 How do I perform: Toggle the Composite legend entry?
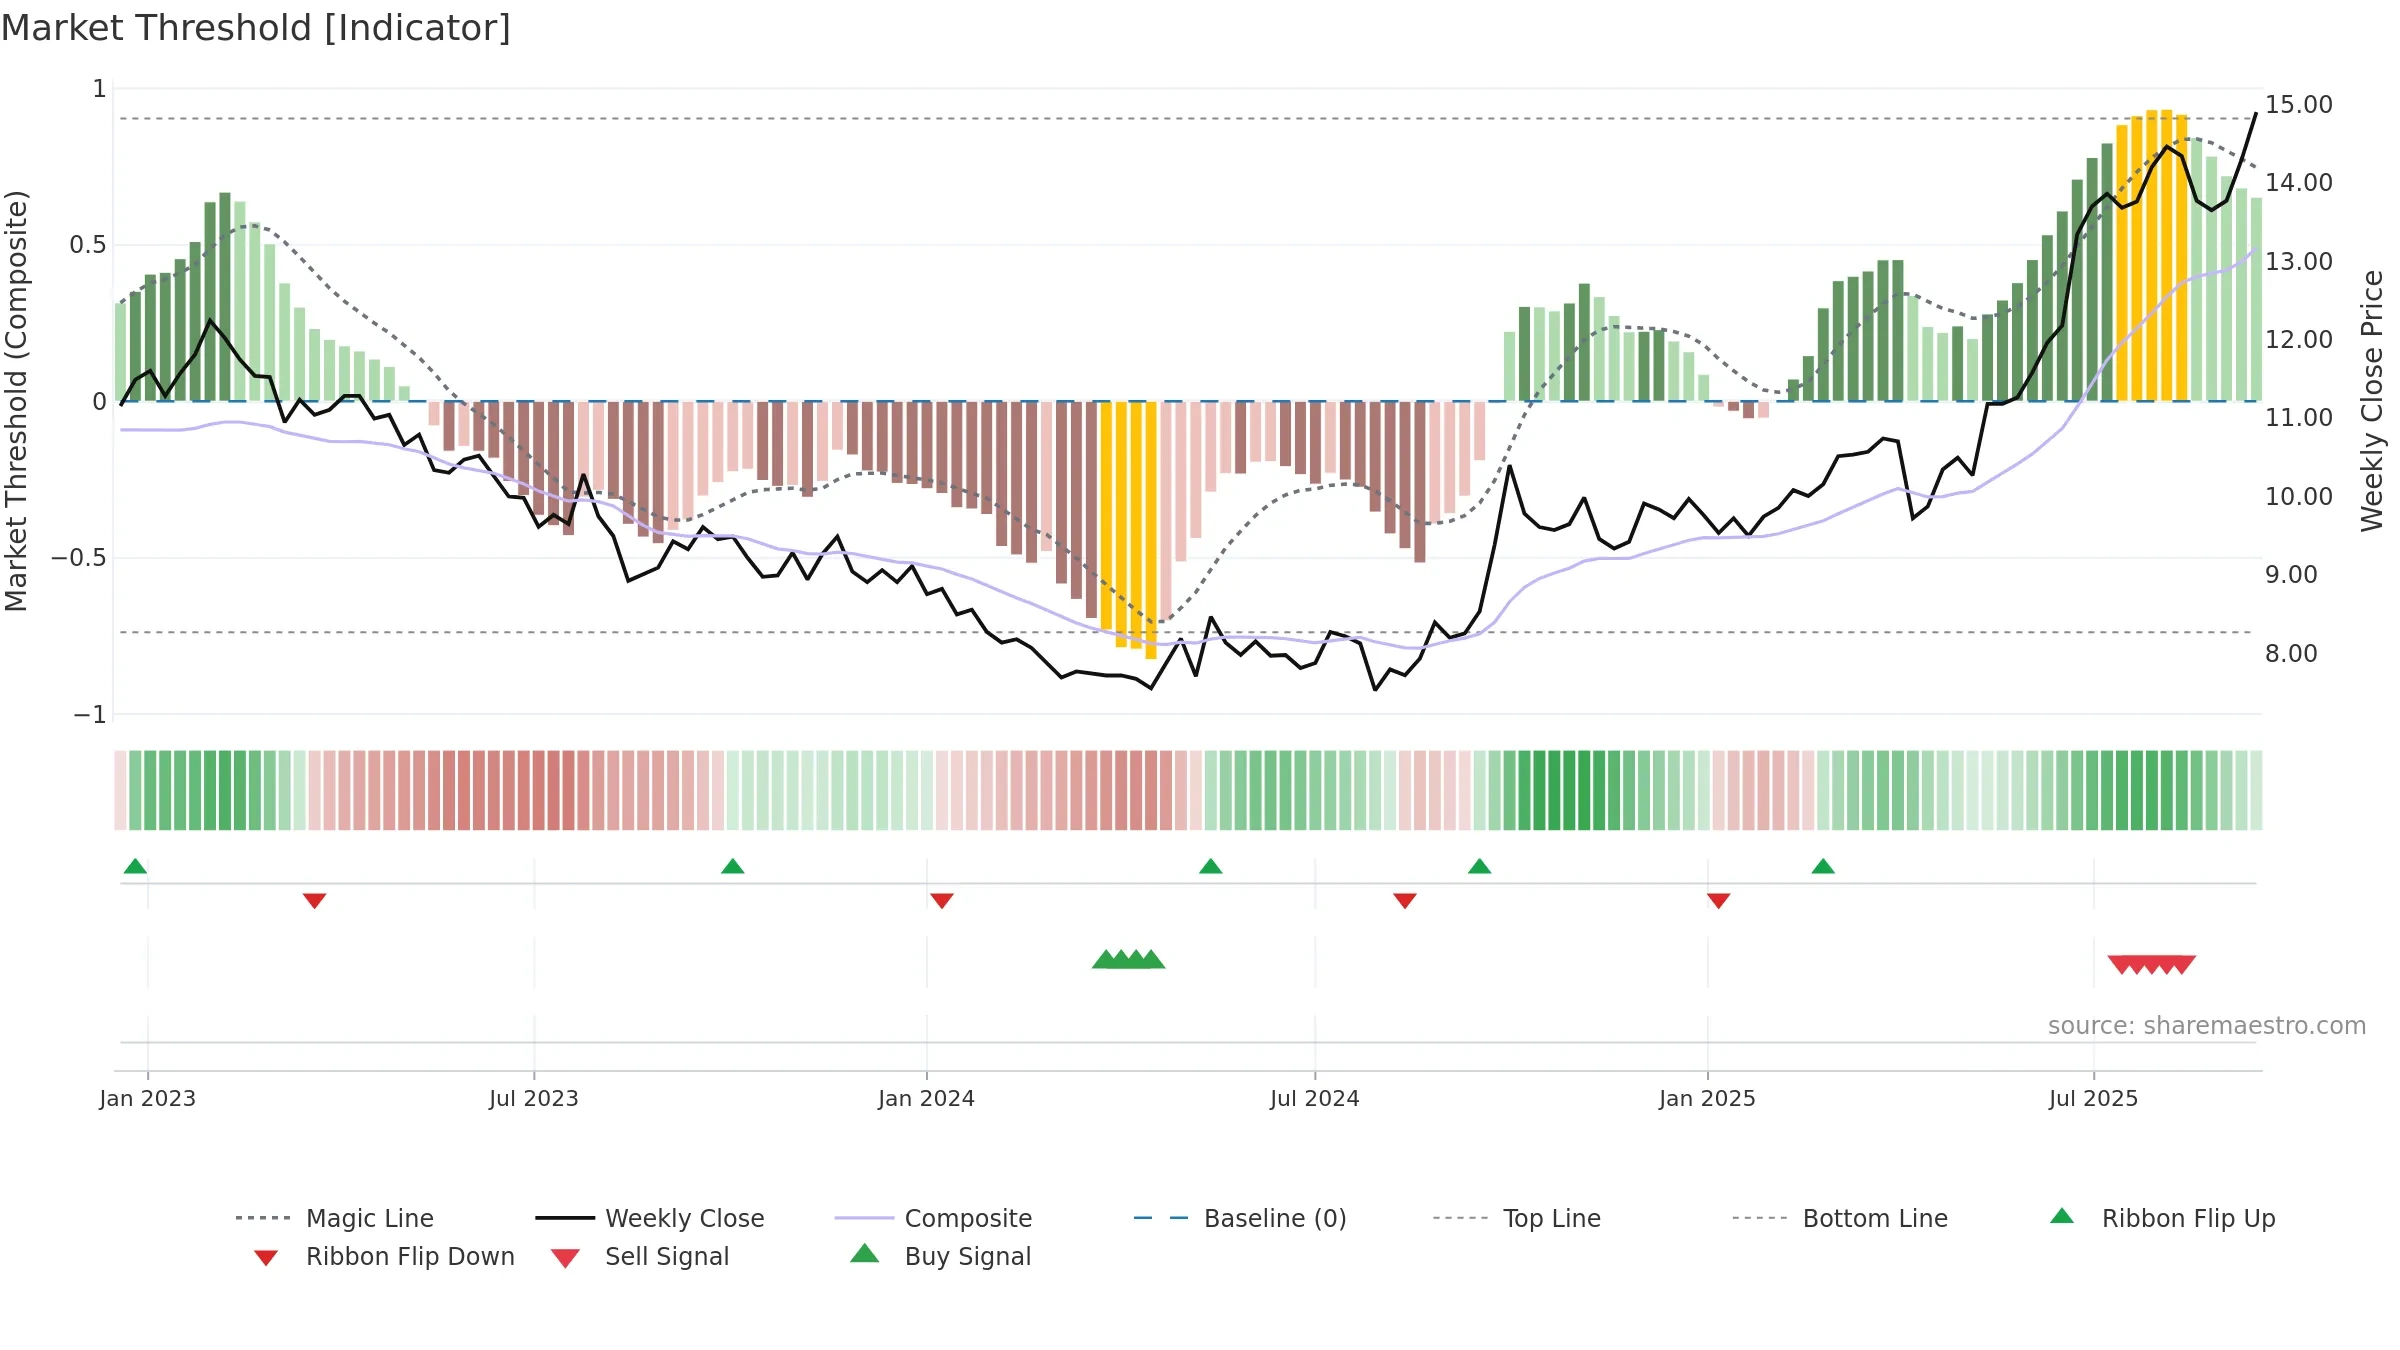coord(933,1218)
